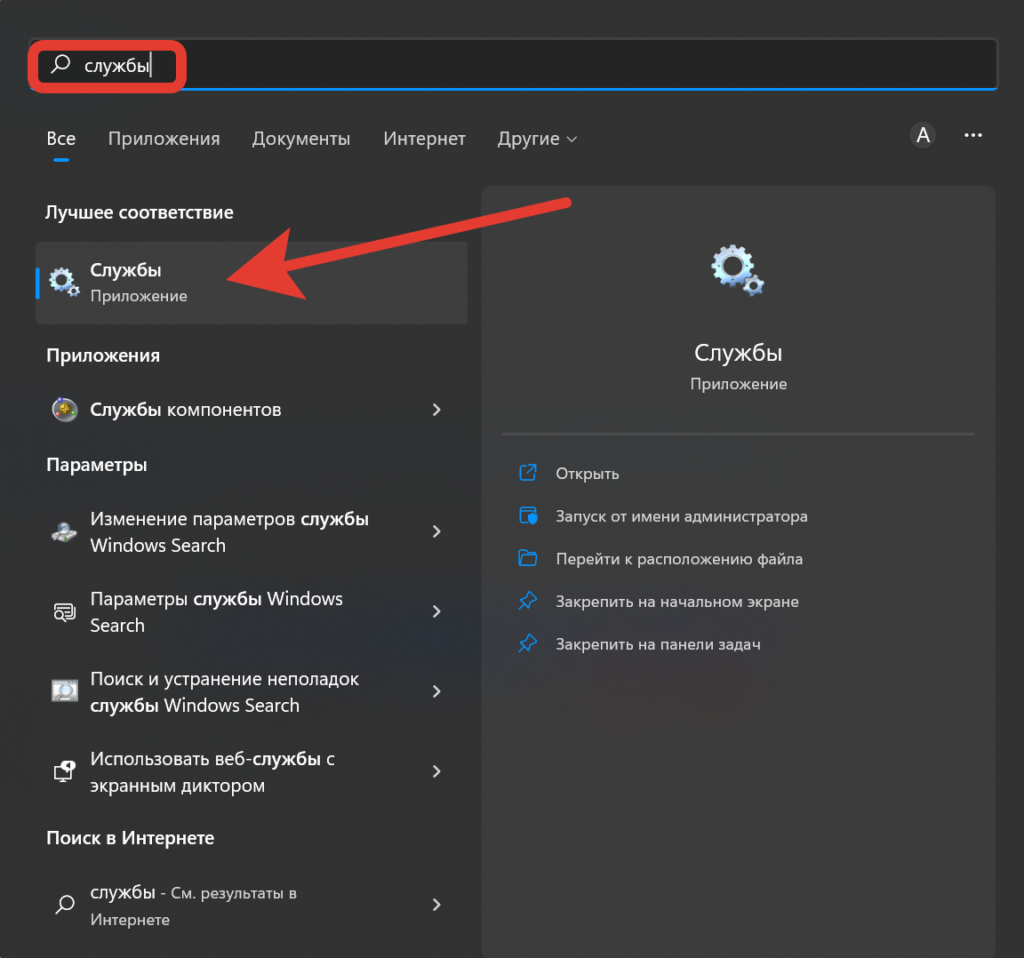Open Использовать веб-службы с экранным диктором
Screen dimensions: 1024x958
(251, 772)
